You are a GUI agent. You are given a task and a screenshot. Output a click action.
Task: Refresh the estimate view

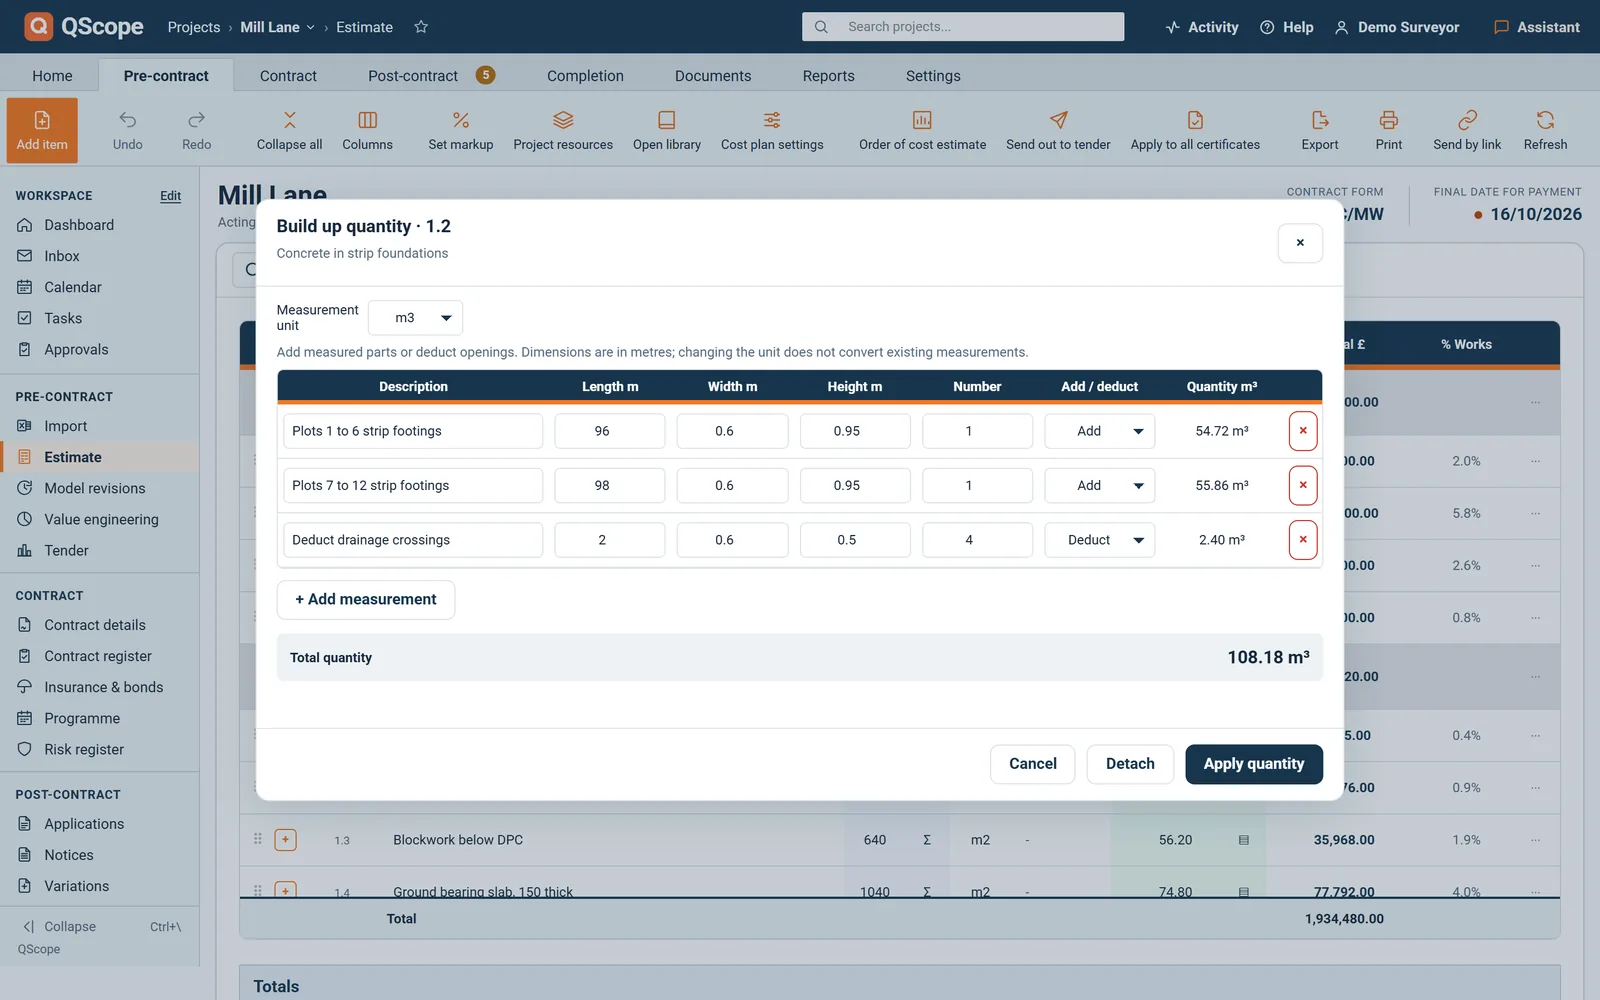1545,130
